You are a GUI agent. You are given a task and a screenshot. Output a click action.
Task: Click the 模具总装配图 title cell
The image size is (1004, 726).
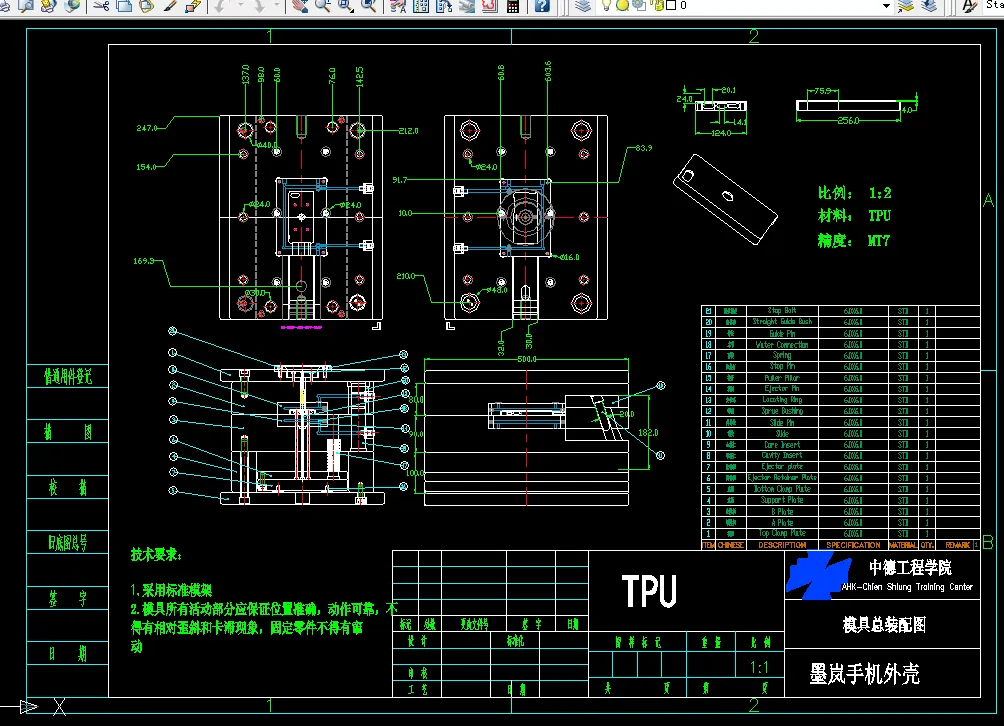pos(884,624)
